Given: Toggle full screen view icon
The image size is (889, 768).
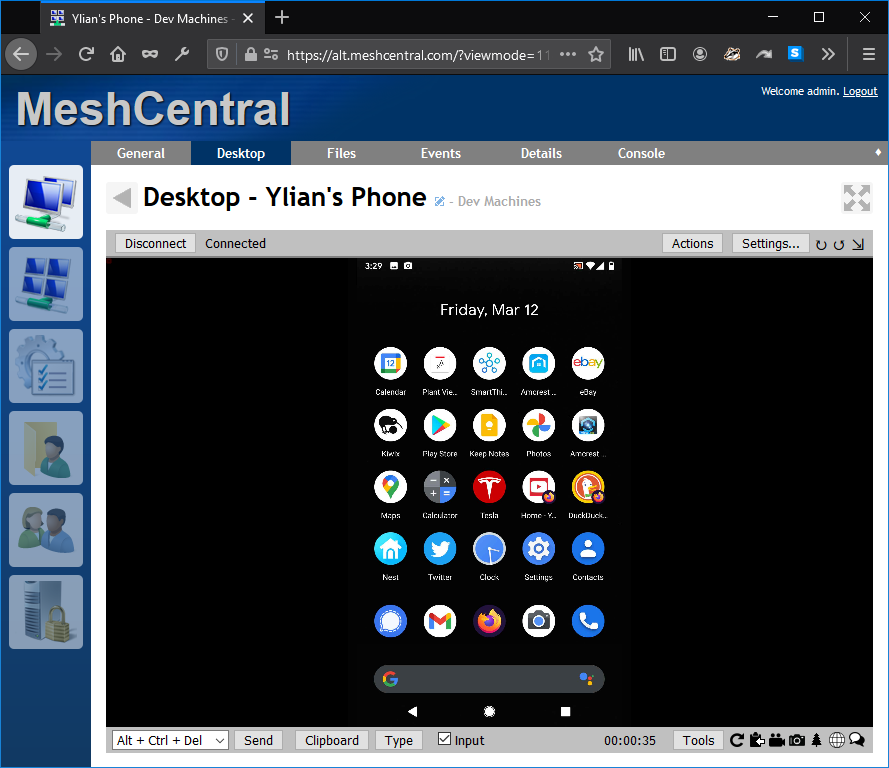Looking at the screenshot, I should click(857, 198).
